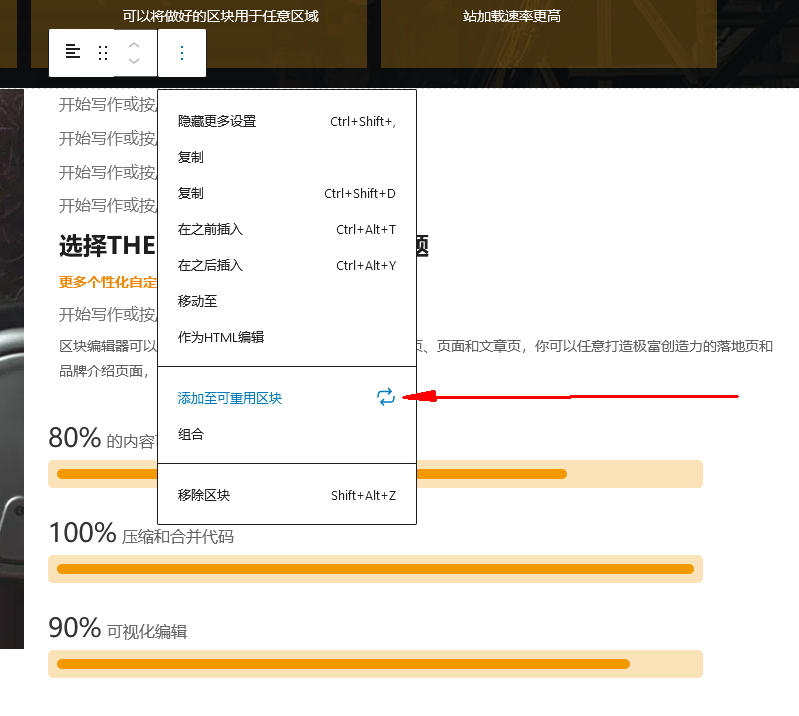The image size is (799, 716).
Task: Click the 选择THE heading text
Action: coord(108,246)
